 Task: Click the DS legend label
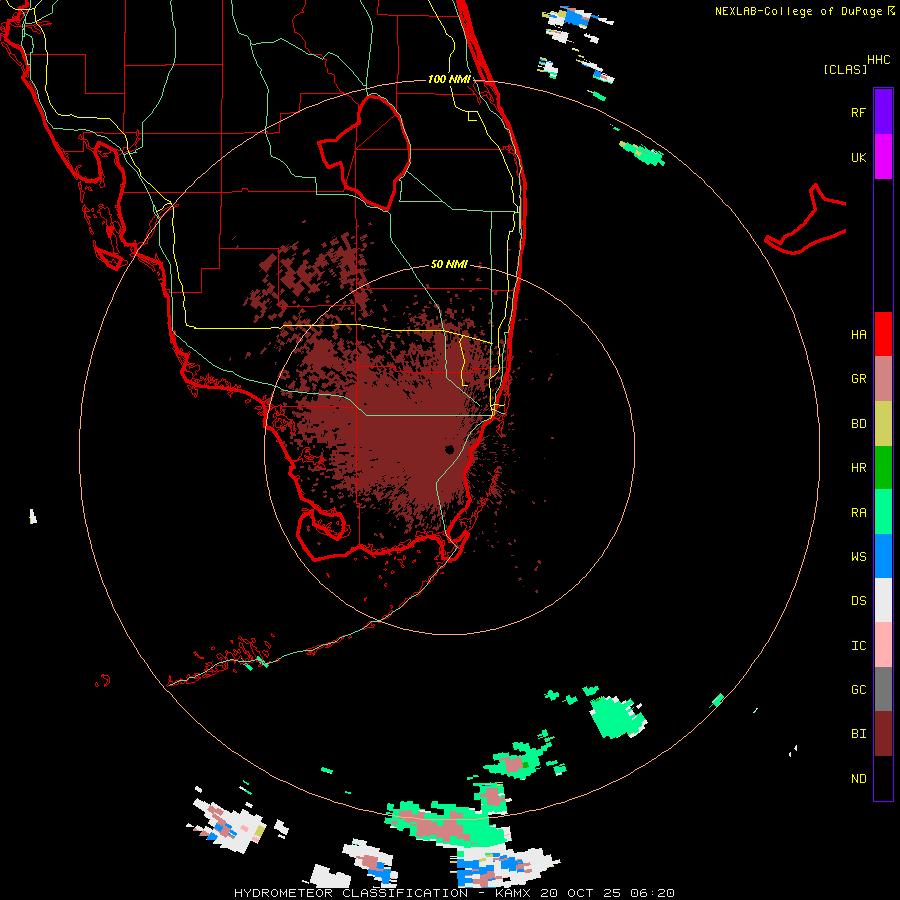(x=858, y=601)
